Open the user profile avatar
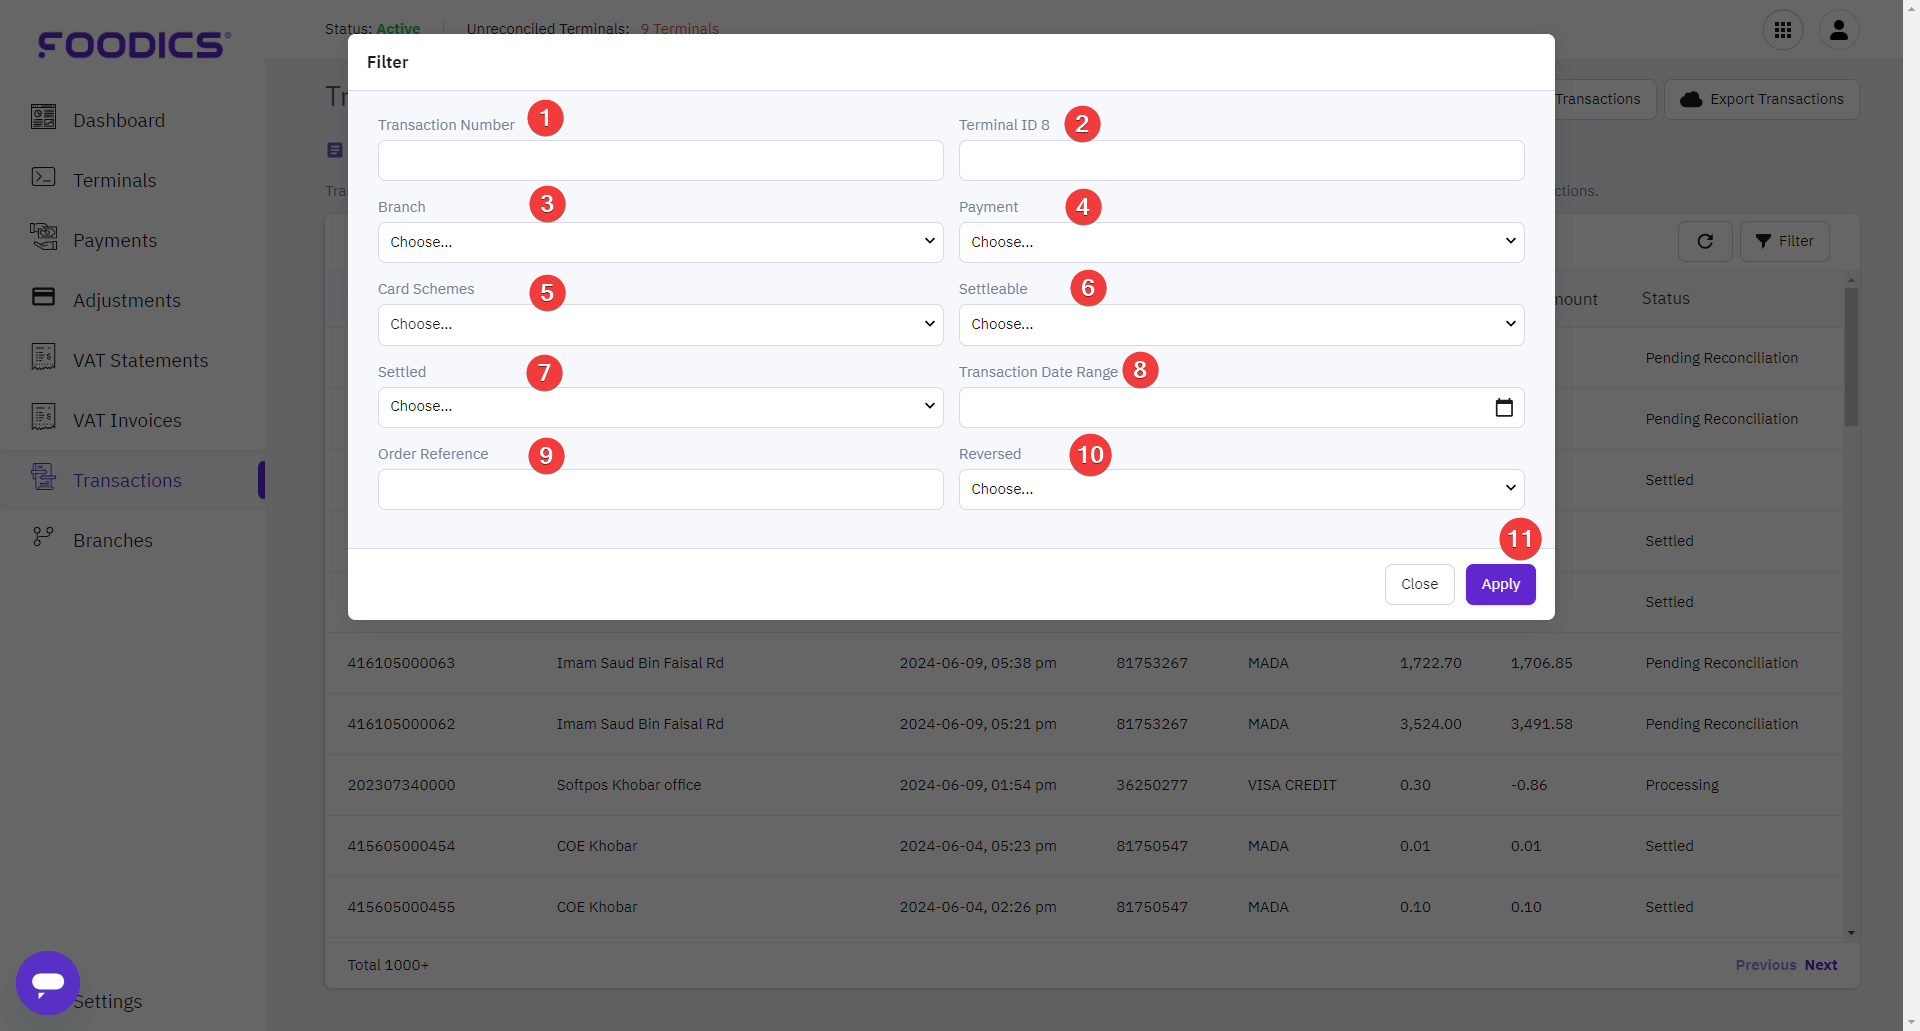Viewport: 1920px width, 1031px height. [1840, 29]
